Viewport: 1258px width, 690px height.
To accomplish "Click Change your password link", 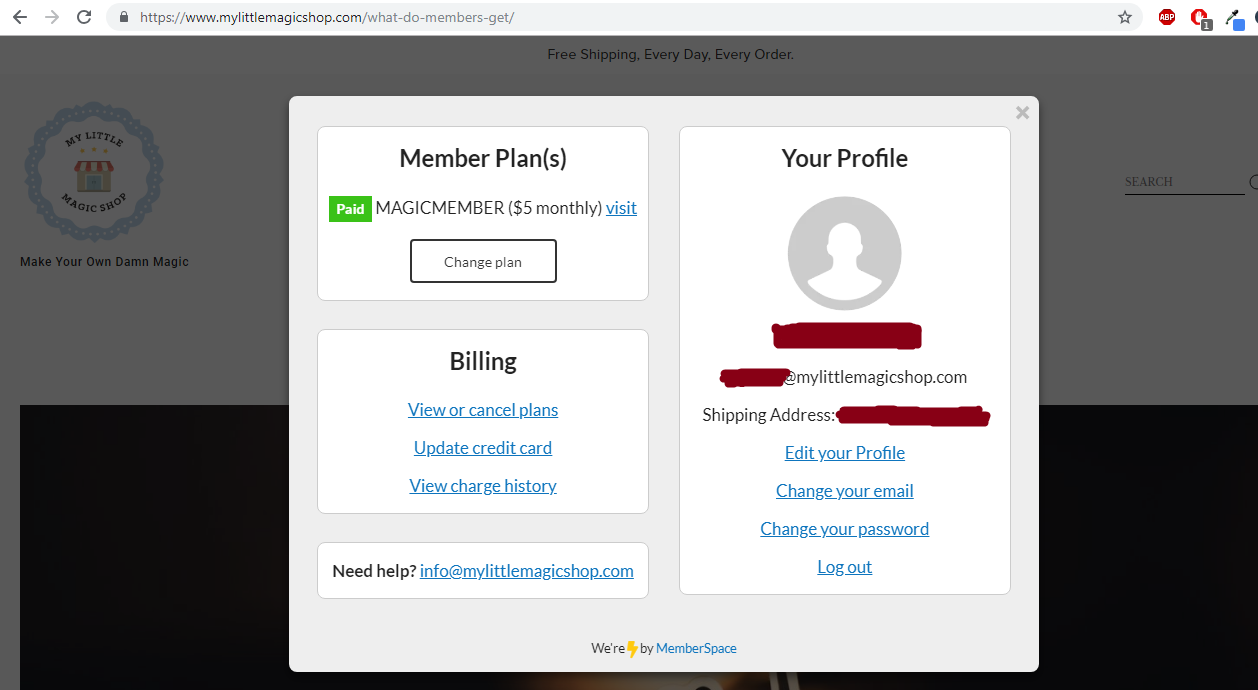I will pyautogui.click(x=845, y=529).
